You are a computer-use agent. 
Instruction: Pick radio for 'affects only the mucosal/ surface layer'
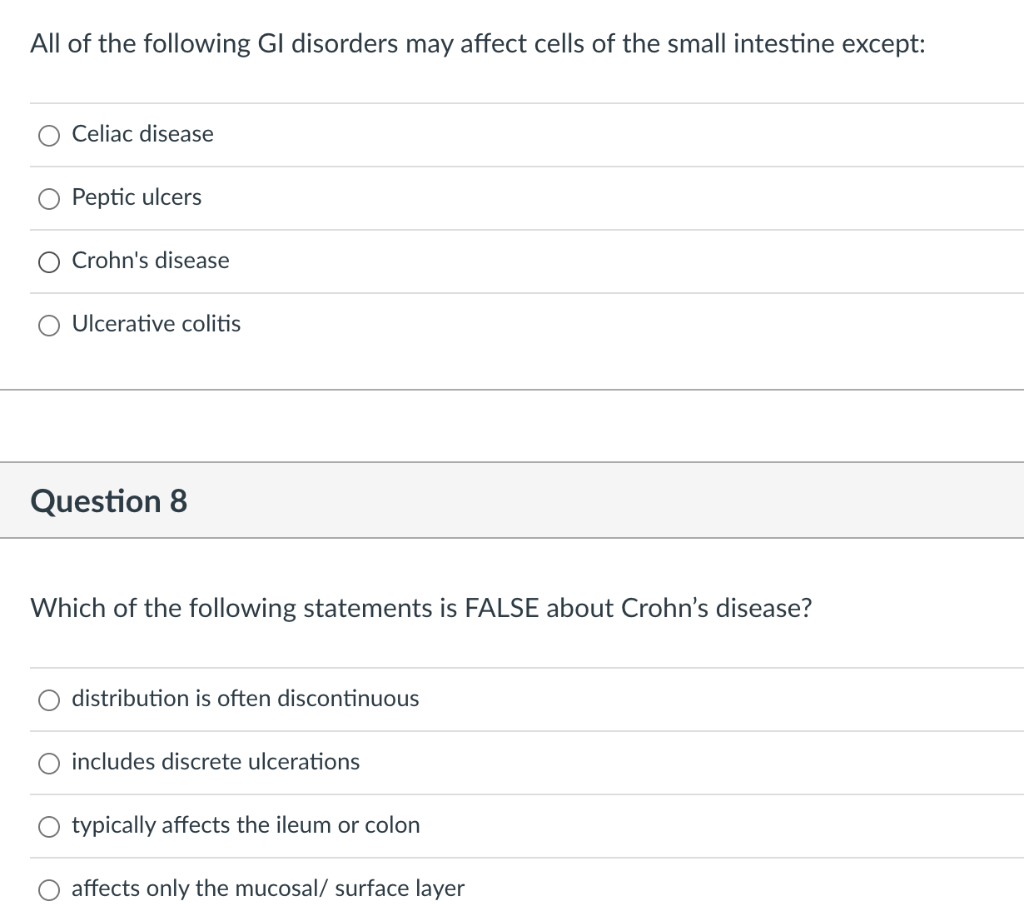click(x=49, y=889)
